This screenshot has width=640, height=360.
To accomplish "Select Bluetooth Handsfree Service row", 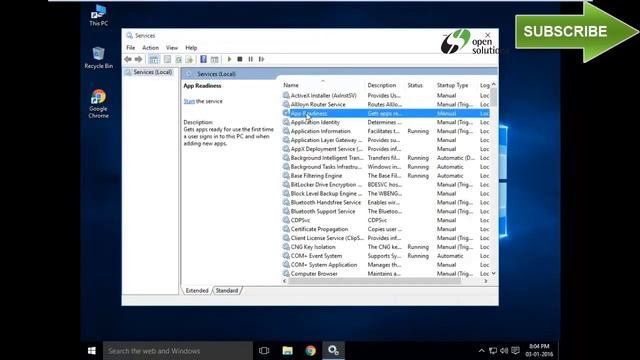I will 385,202.
